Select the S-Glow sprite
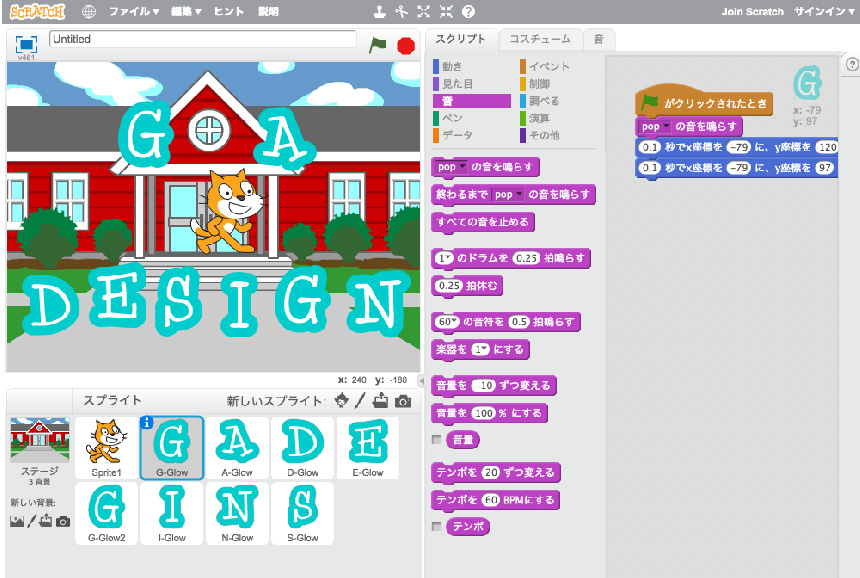Viewport: 860px width, 578px height. [x=302, y=513]
